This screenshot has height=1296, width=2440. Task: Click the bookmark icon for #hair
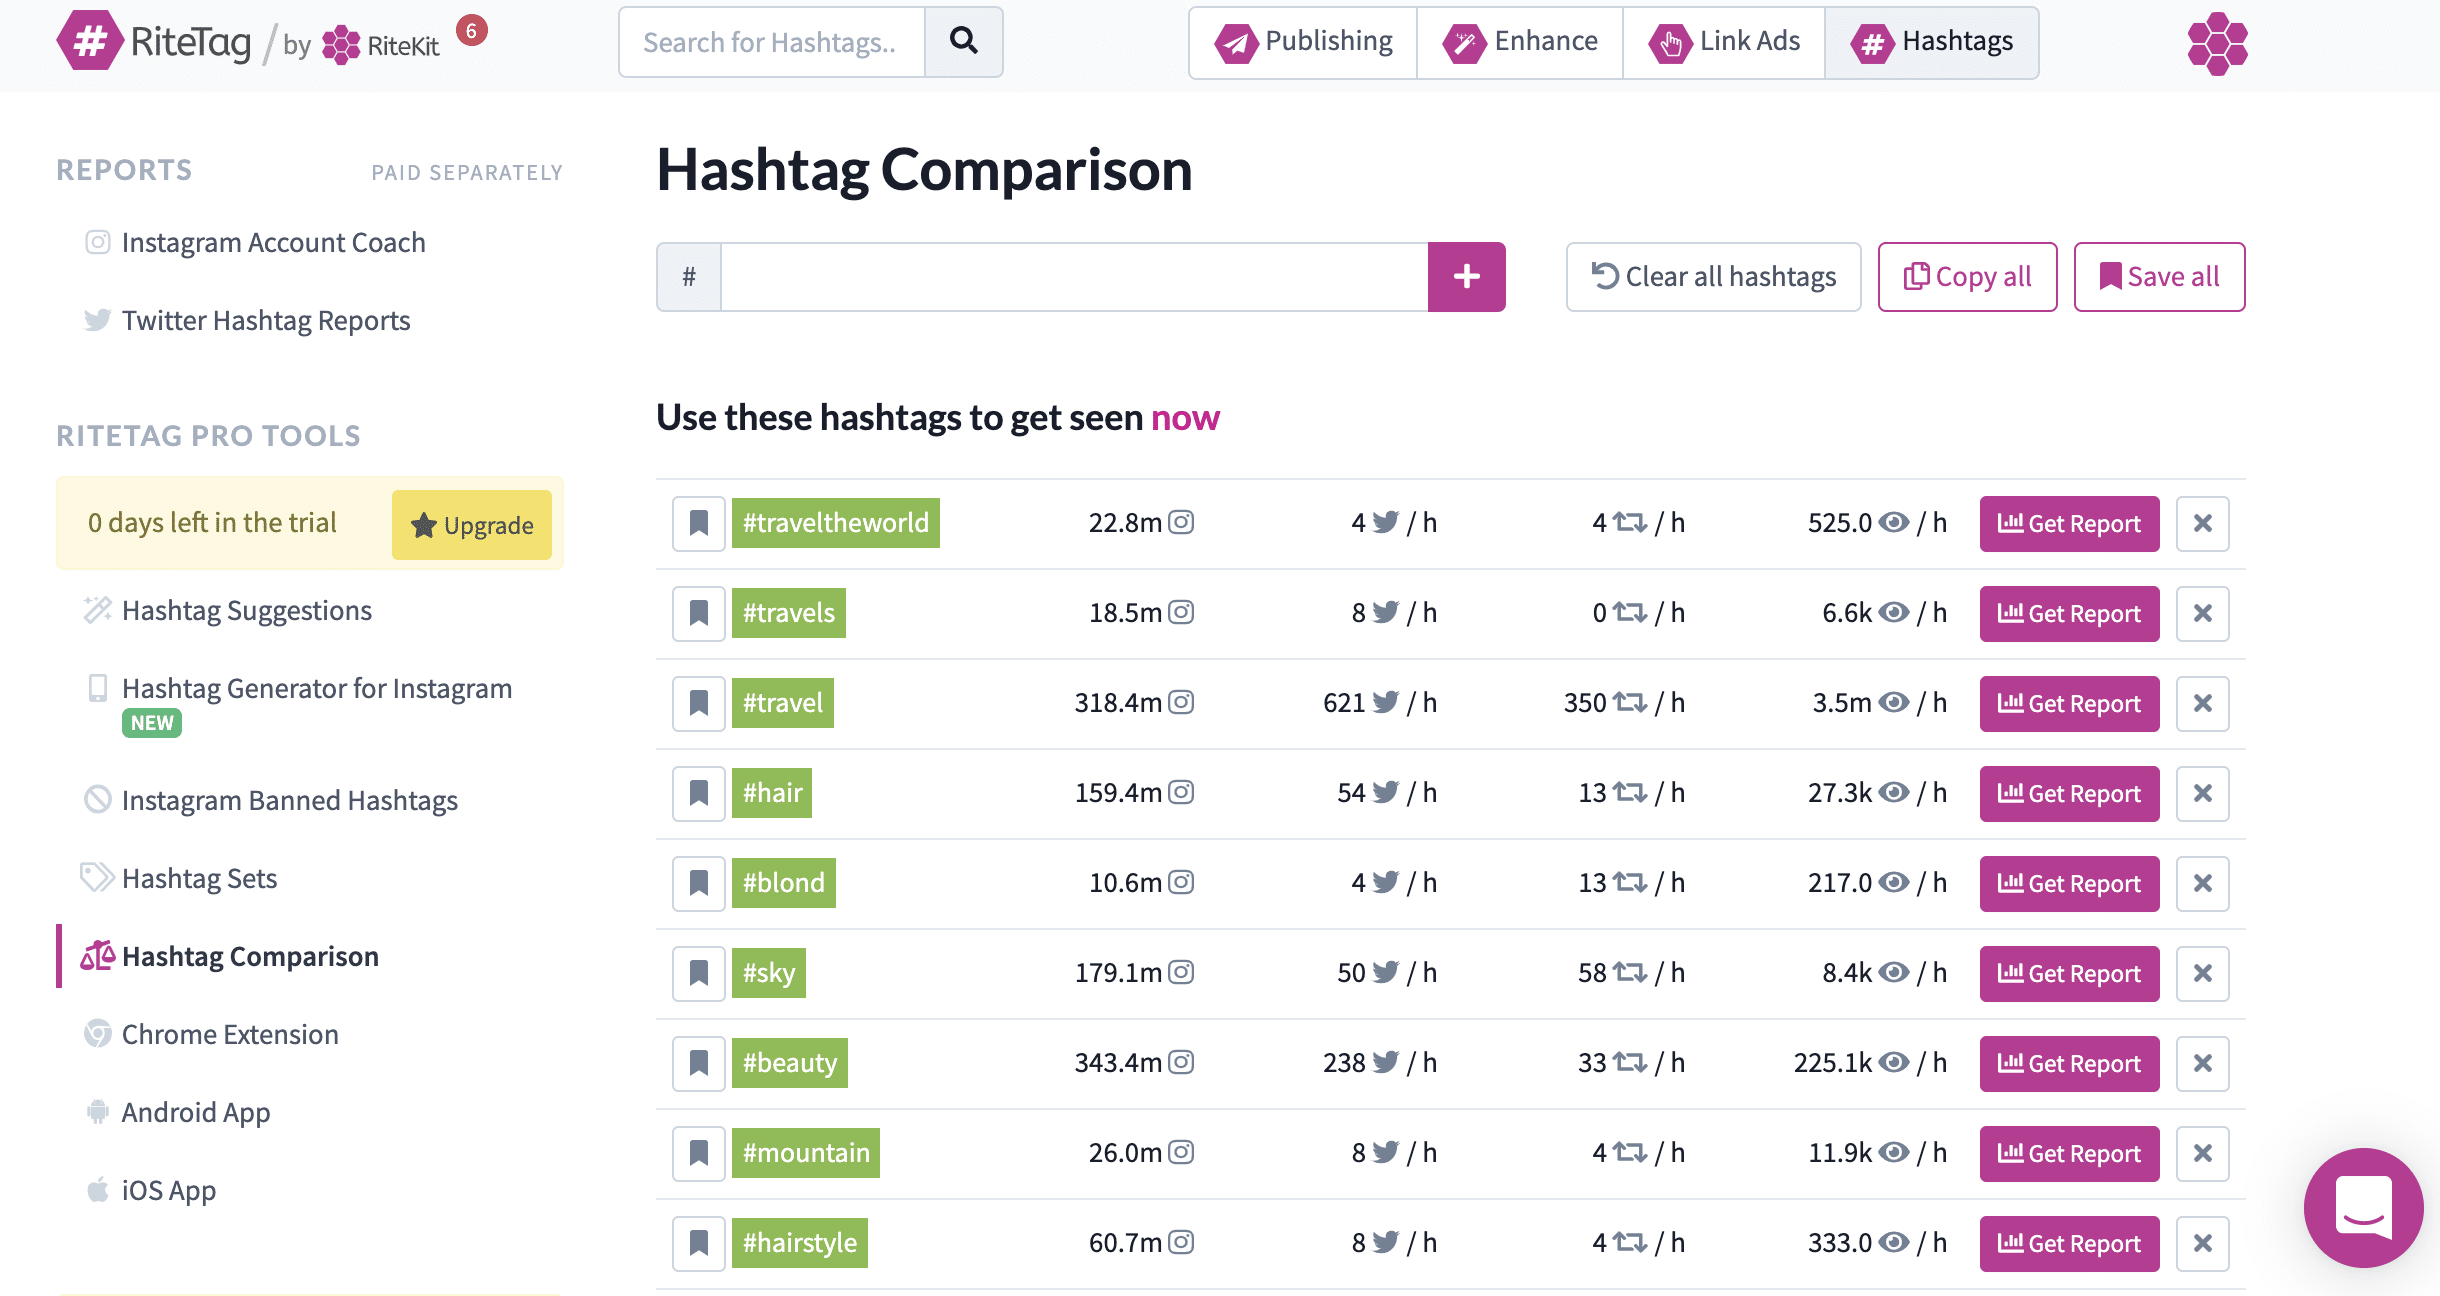click(x=696, y=792)
